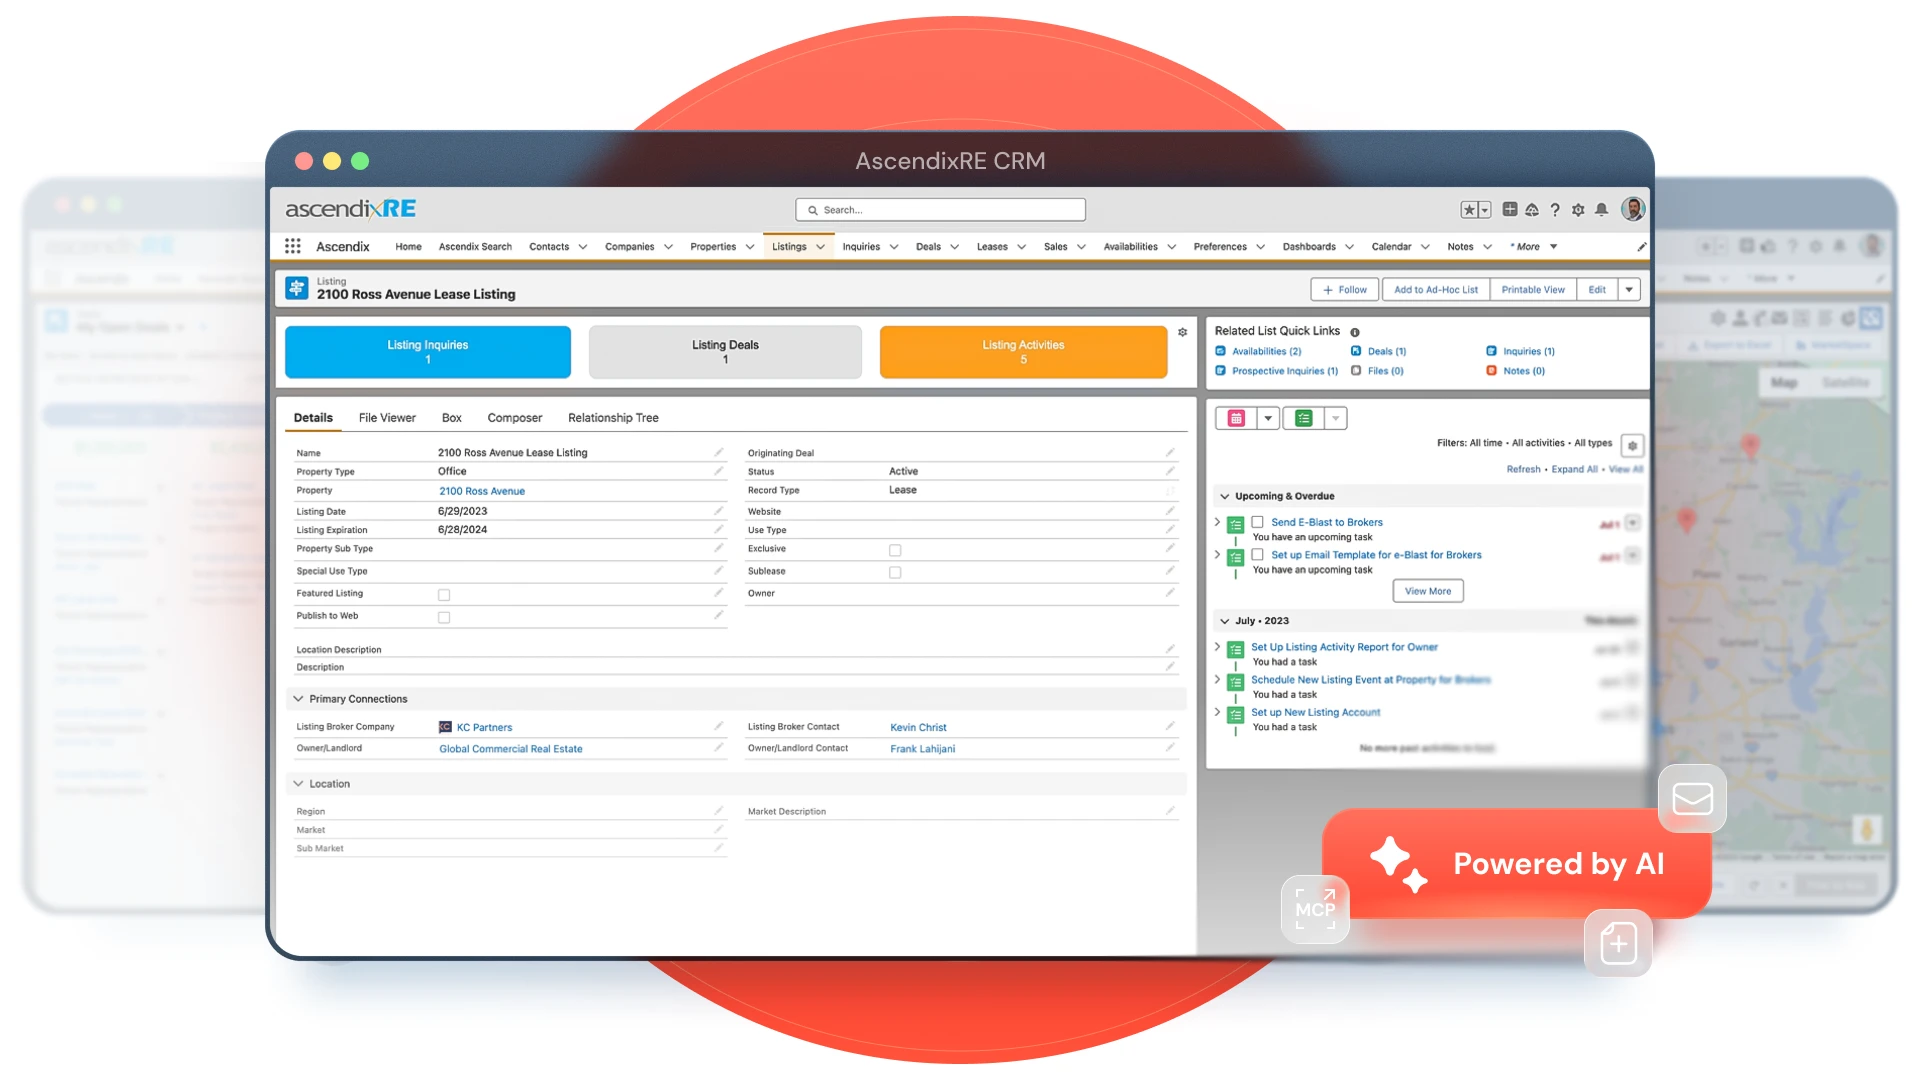The width and height of the screenshot is (1920, 1080).
Task: Open the dropdown beside the new event icon
Action: pos(1268,418)
